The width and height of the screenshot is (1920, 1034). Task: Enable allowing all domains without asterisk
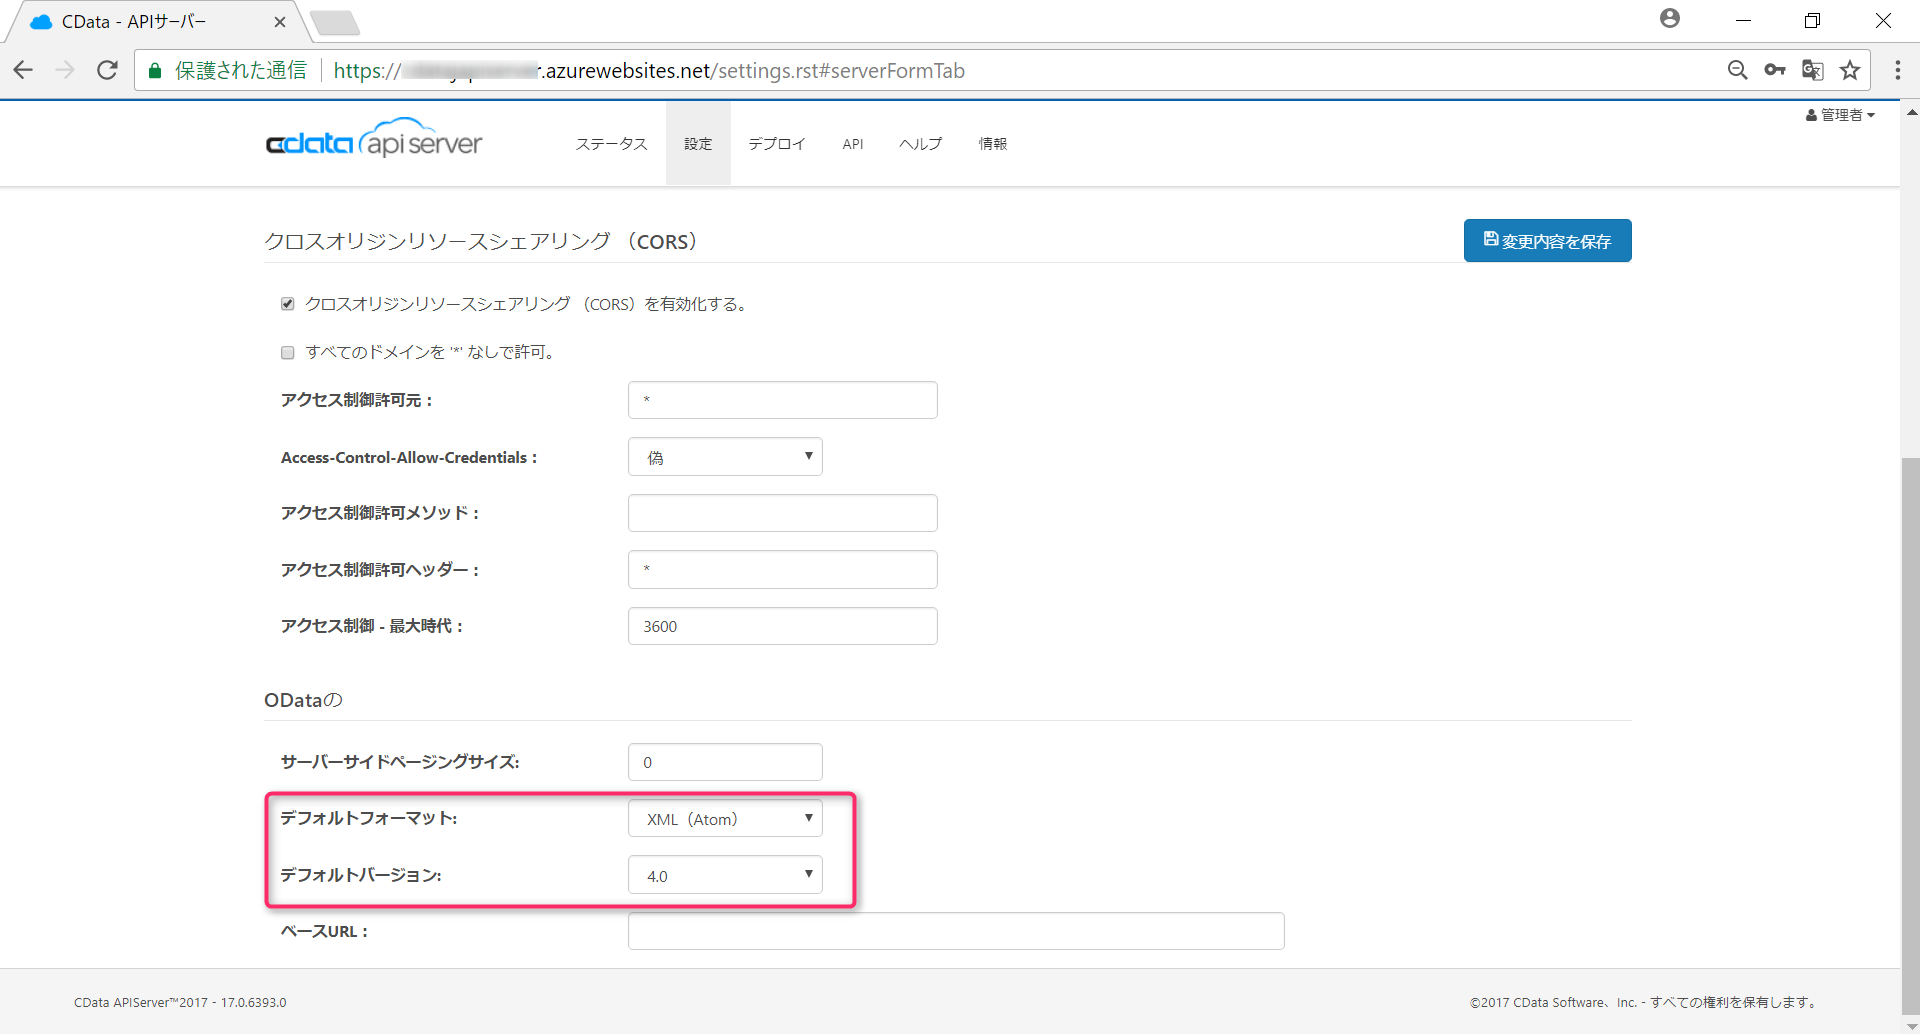click(x=287, y=352)
